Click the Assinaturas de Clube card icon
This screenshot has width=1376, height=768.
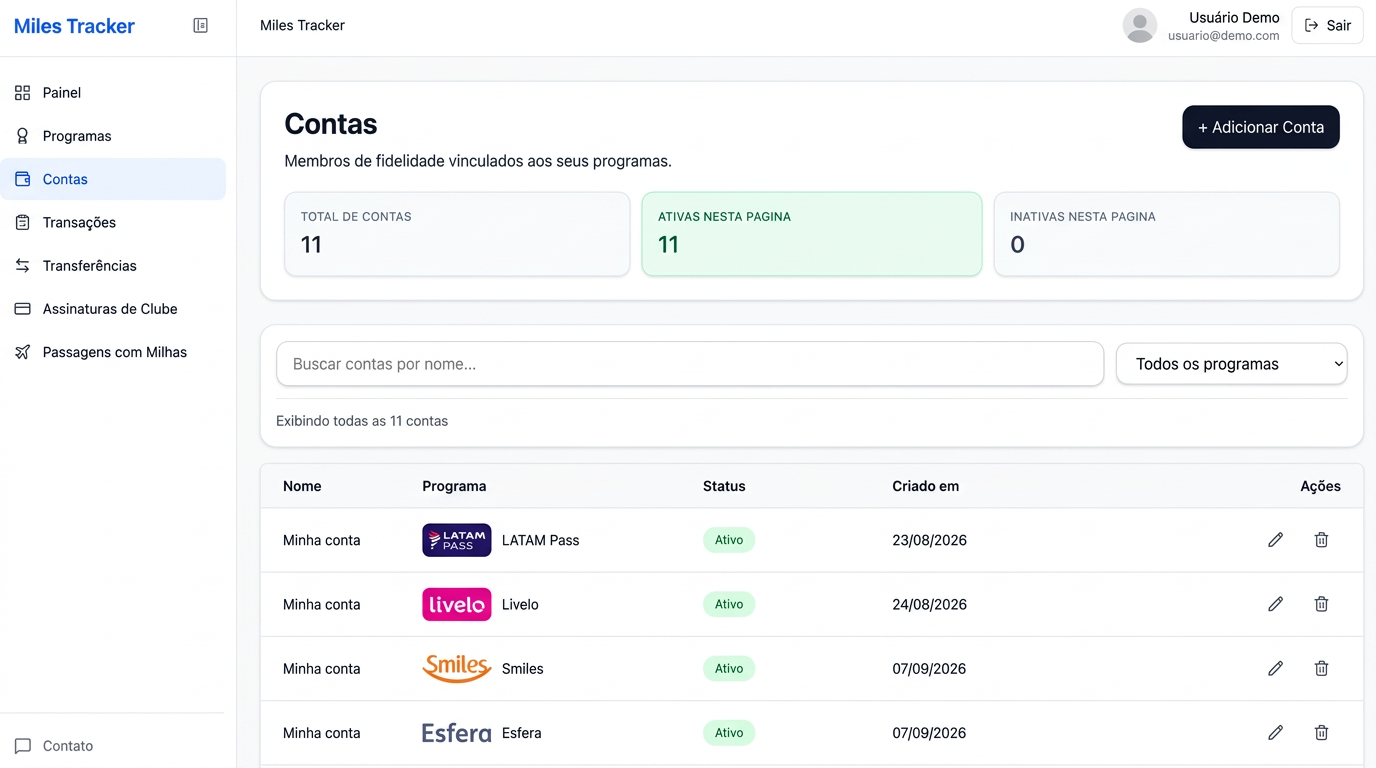(22, 309)
